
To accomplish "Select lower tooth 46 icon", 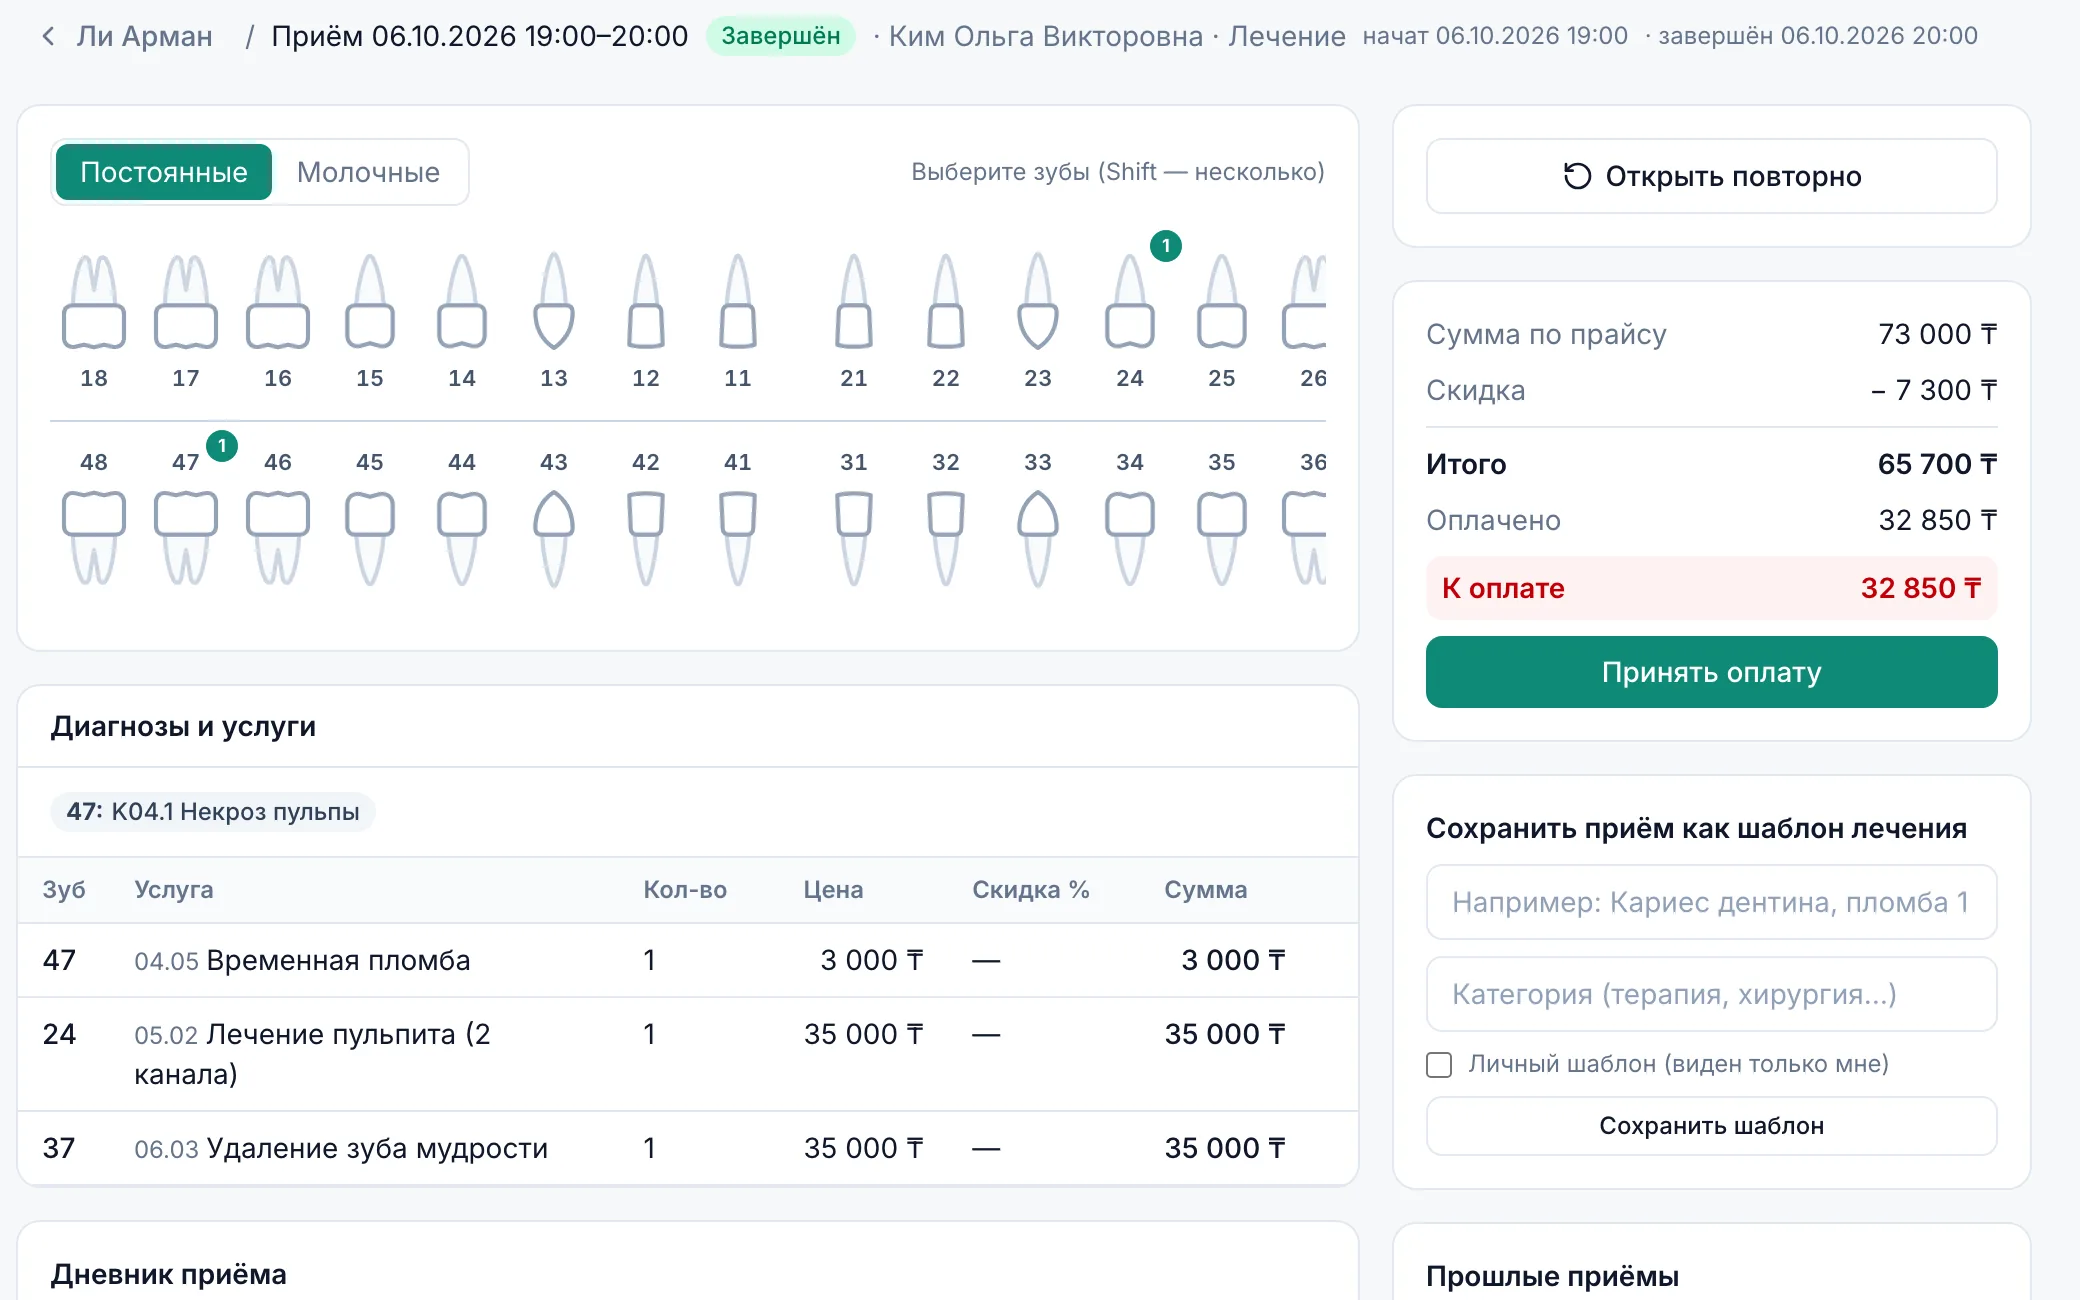I will coord(278,538).
